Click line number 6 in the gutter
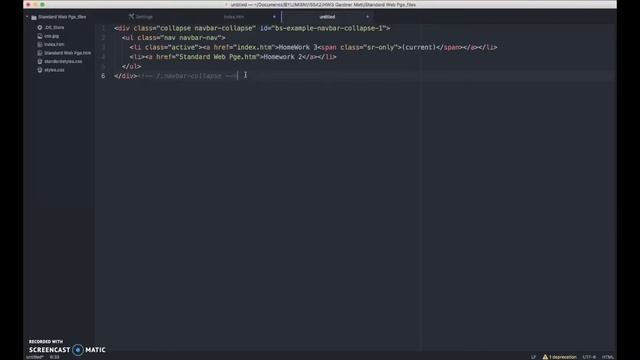The width and height of the screenshot is (640, 360). pyautogui.click(x=103, y=76)
